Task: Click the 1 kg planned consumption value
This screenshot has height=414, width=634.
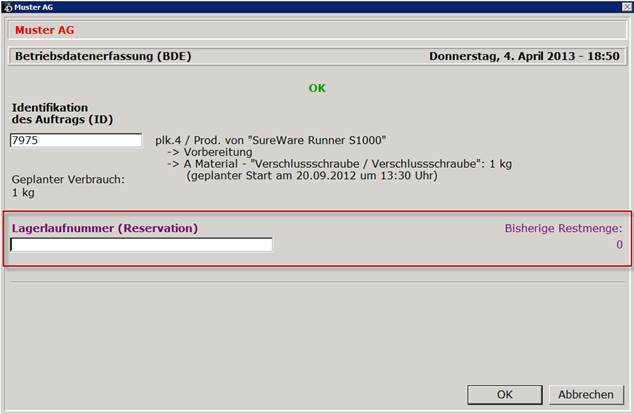Action: tap(22, 193)
